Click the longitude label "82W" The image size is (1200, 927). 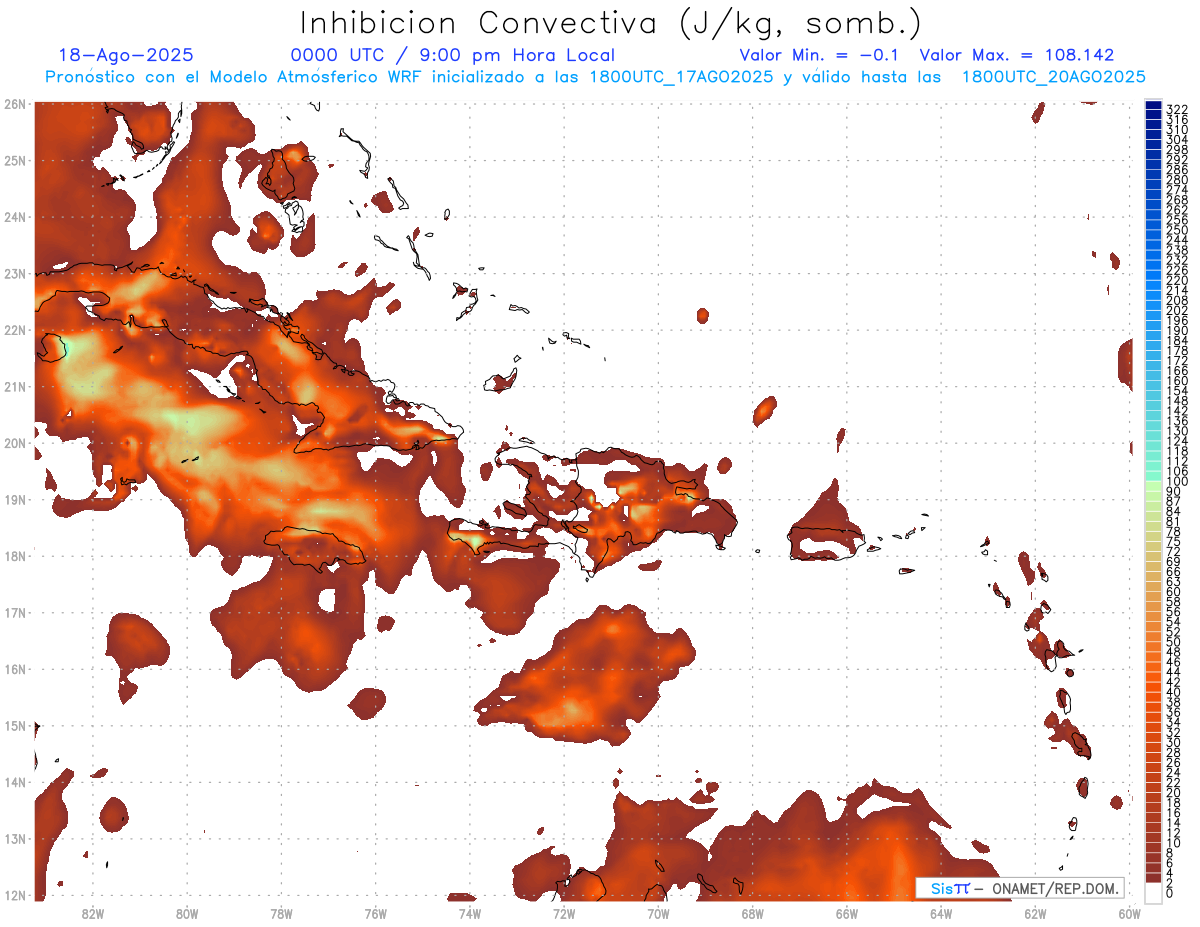[x=92, y=913]
